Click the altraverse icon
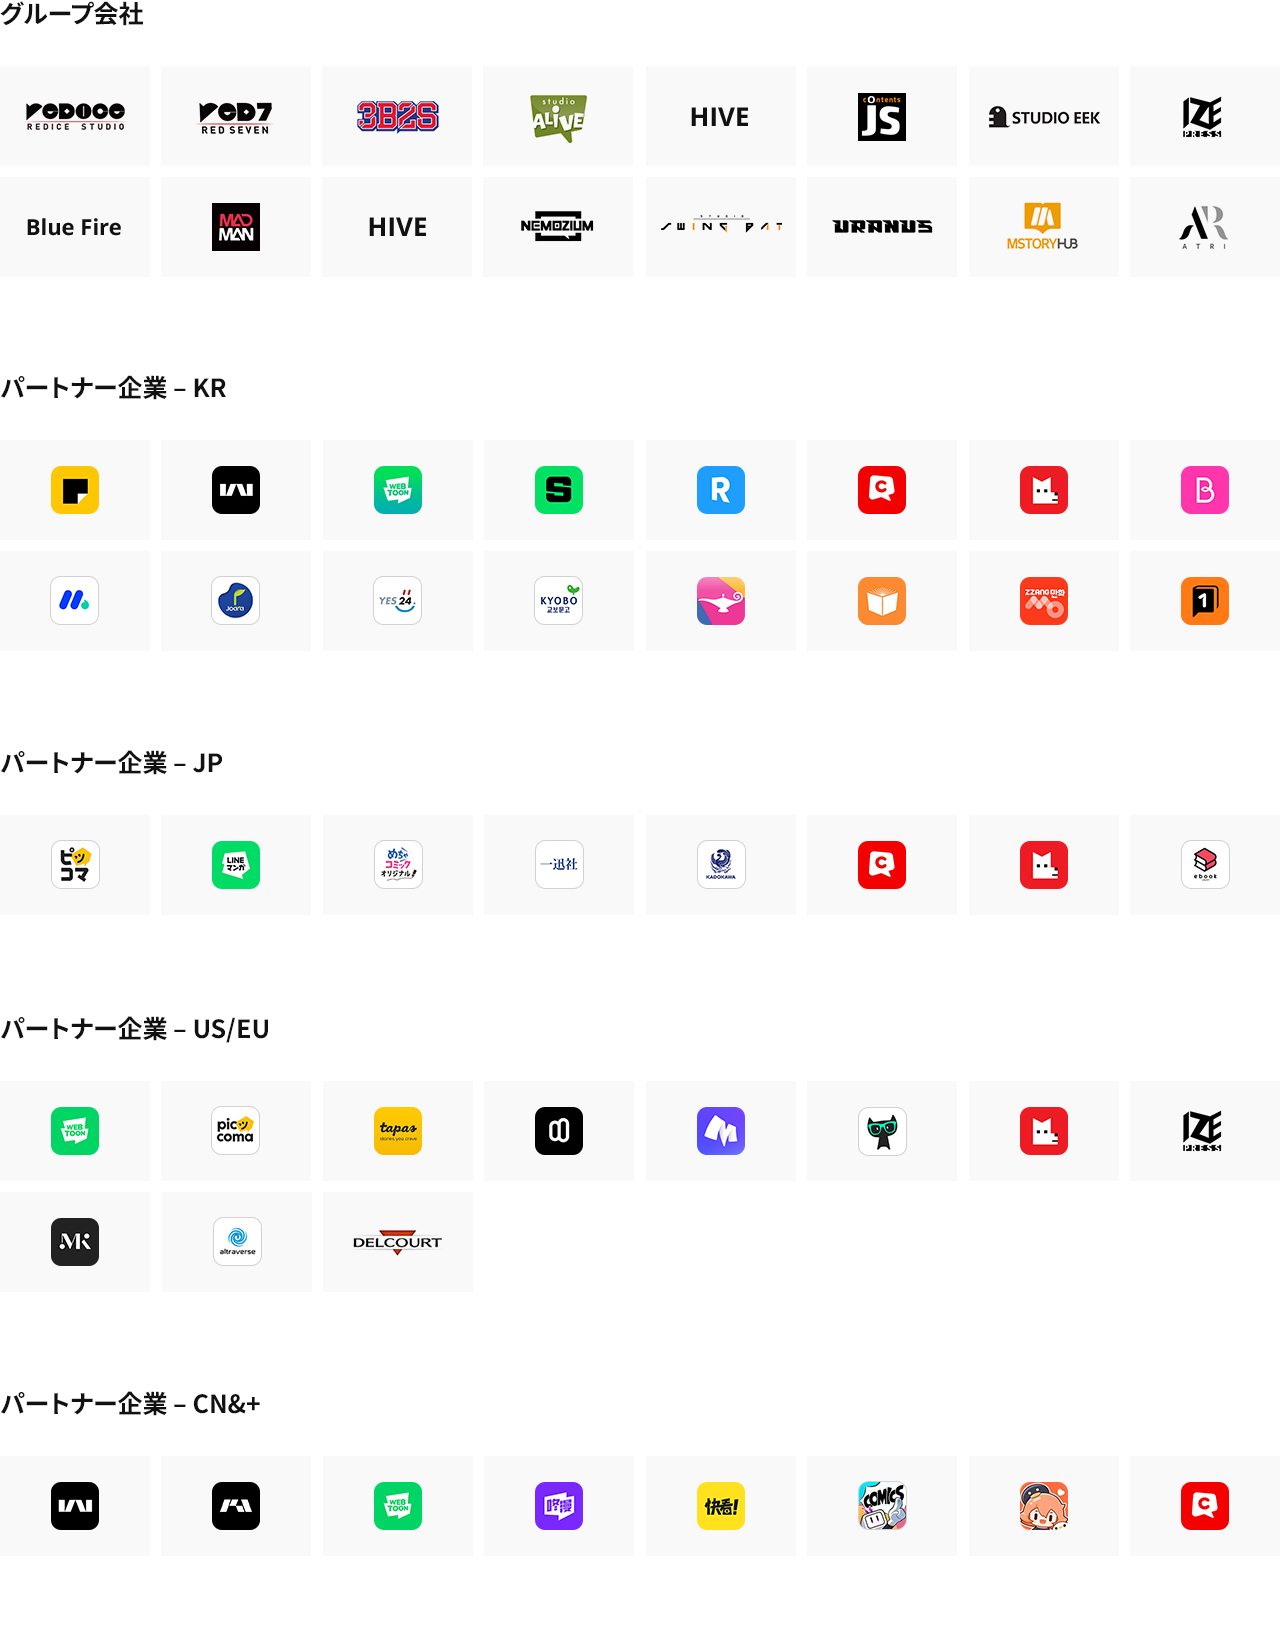This screenshot has width=1280, height=1642. [237, 1242]
